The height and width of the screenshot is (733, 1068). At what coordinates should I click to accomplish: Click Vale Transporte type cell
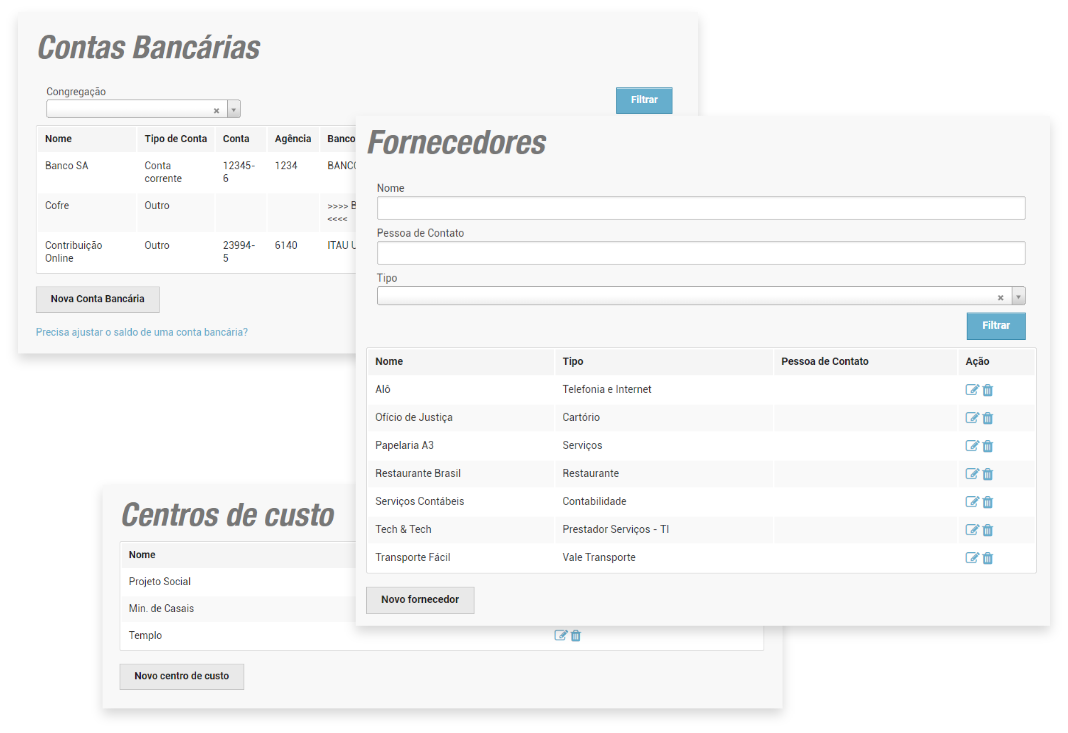tap(599, 557)
